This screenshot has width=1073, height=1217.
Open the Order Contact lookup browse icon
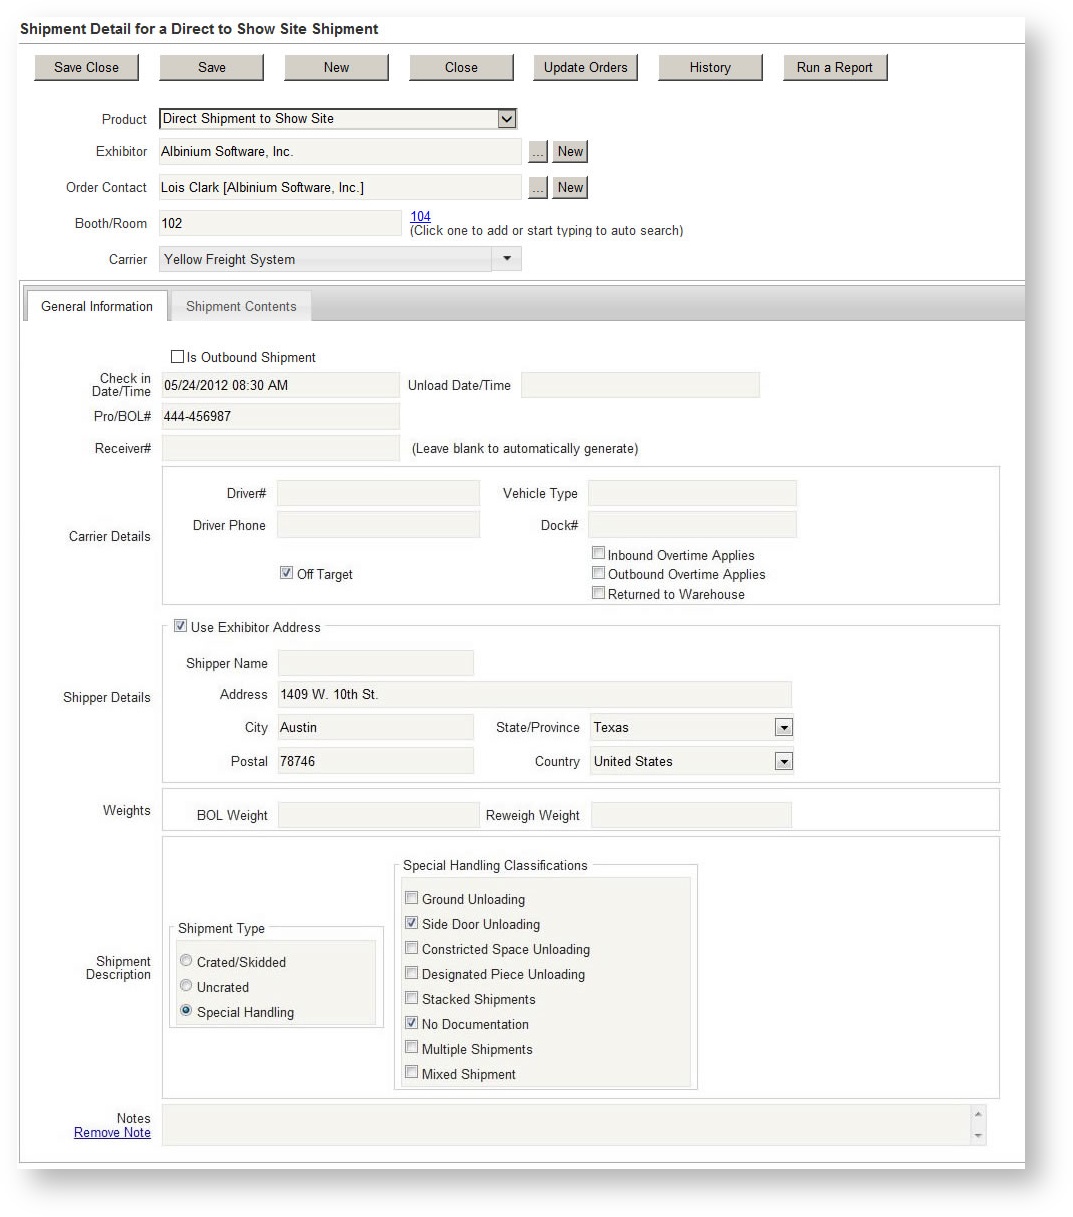[x=538, y=187]
